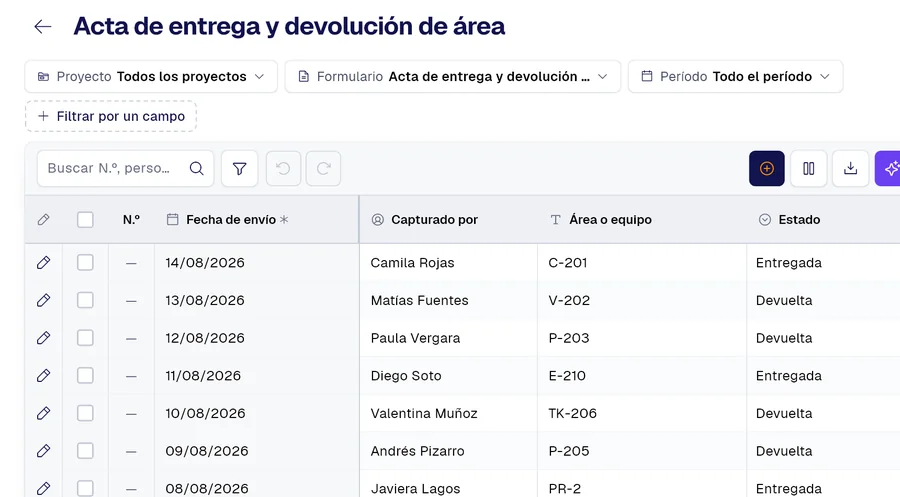Edit the 11/08/2026 row with pencil
The height and width of the screenshot is (497, 900).
coord(43,376)
